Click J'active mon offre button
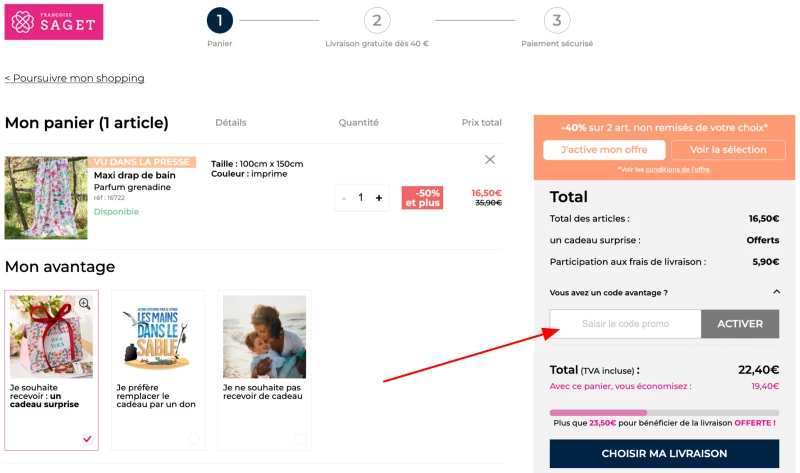 604,150
